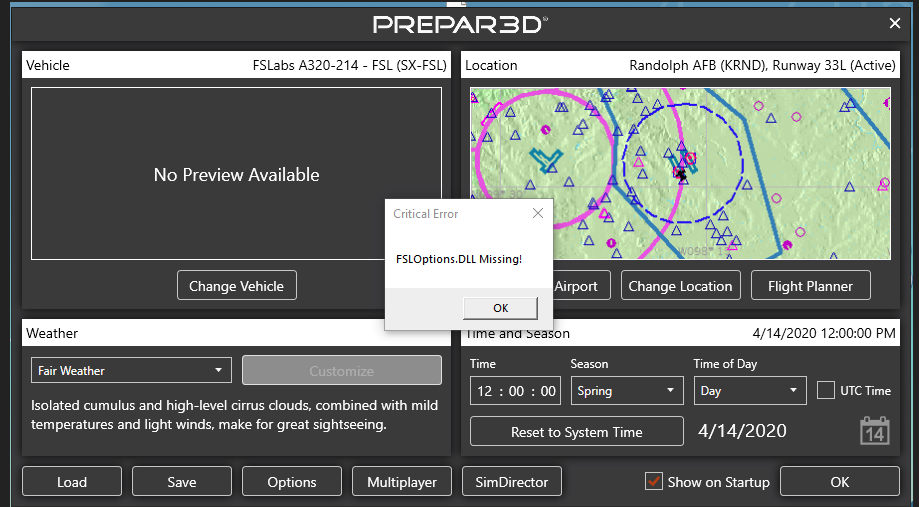Viewport: 919px width, 507px height.
Task: Click the vehicle name FSLabs A320-214 text
Action: click(x=350, y=65)
